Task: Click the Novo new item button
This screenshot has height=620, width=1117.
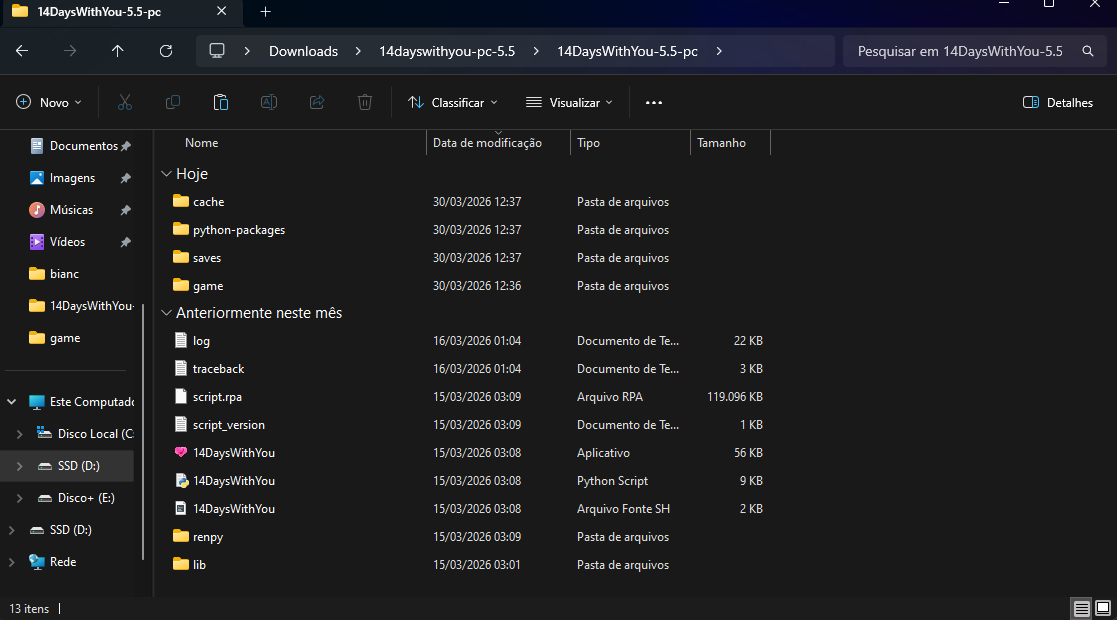Action: pos(49,102)
